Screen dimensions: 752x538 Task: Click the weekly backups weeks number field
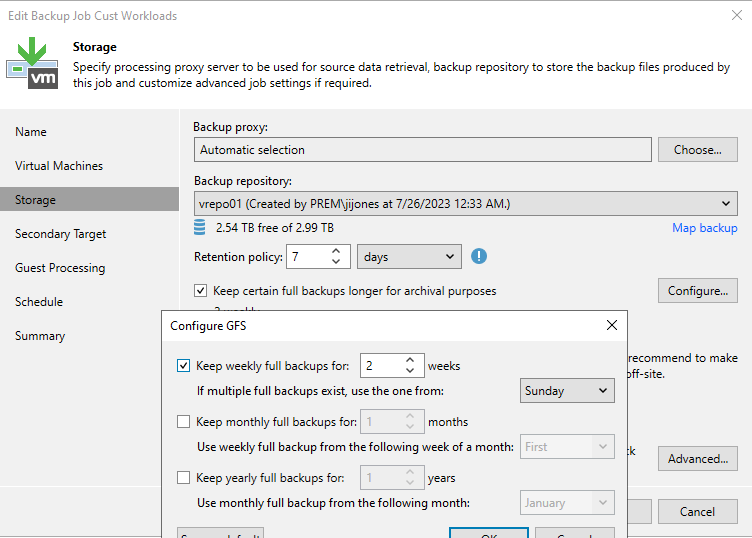click(380, 366)
